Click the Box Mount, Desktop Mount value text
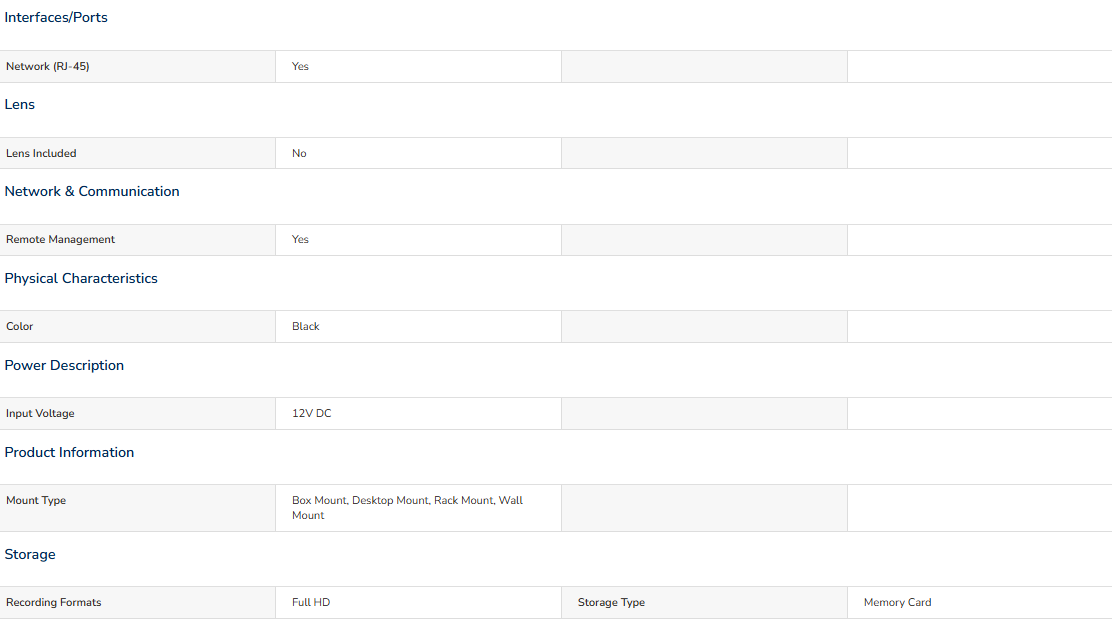 (408, 508)
